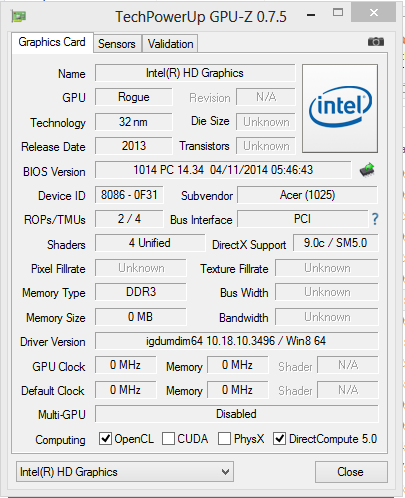
Task: Click the Device ID field 8086 - 0F31
Action: (x=129, y=195)
